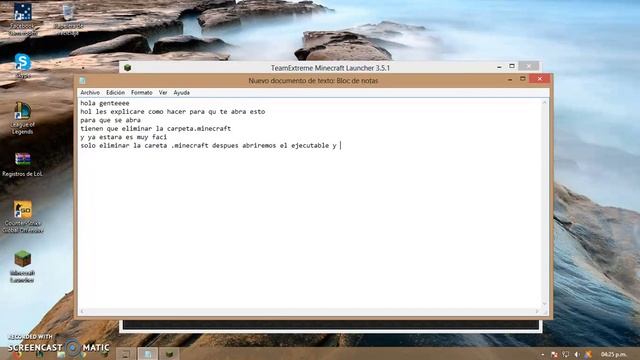640x360 pixels.
Task: Click the vertical scrollbar up arrow in Notepad
Action: (x=544, y=102)
